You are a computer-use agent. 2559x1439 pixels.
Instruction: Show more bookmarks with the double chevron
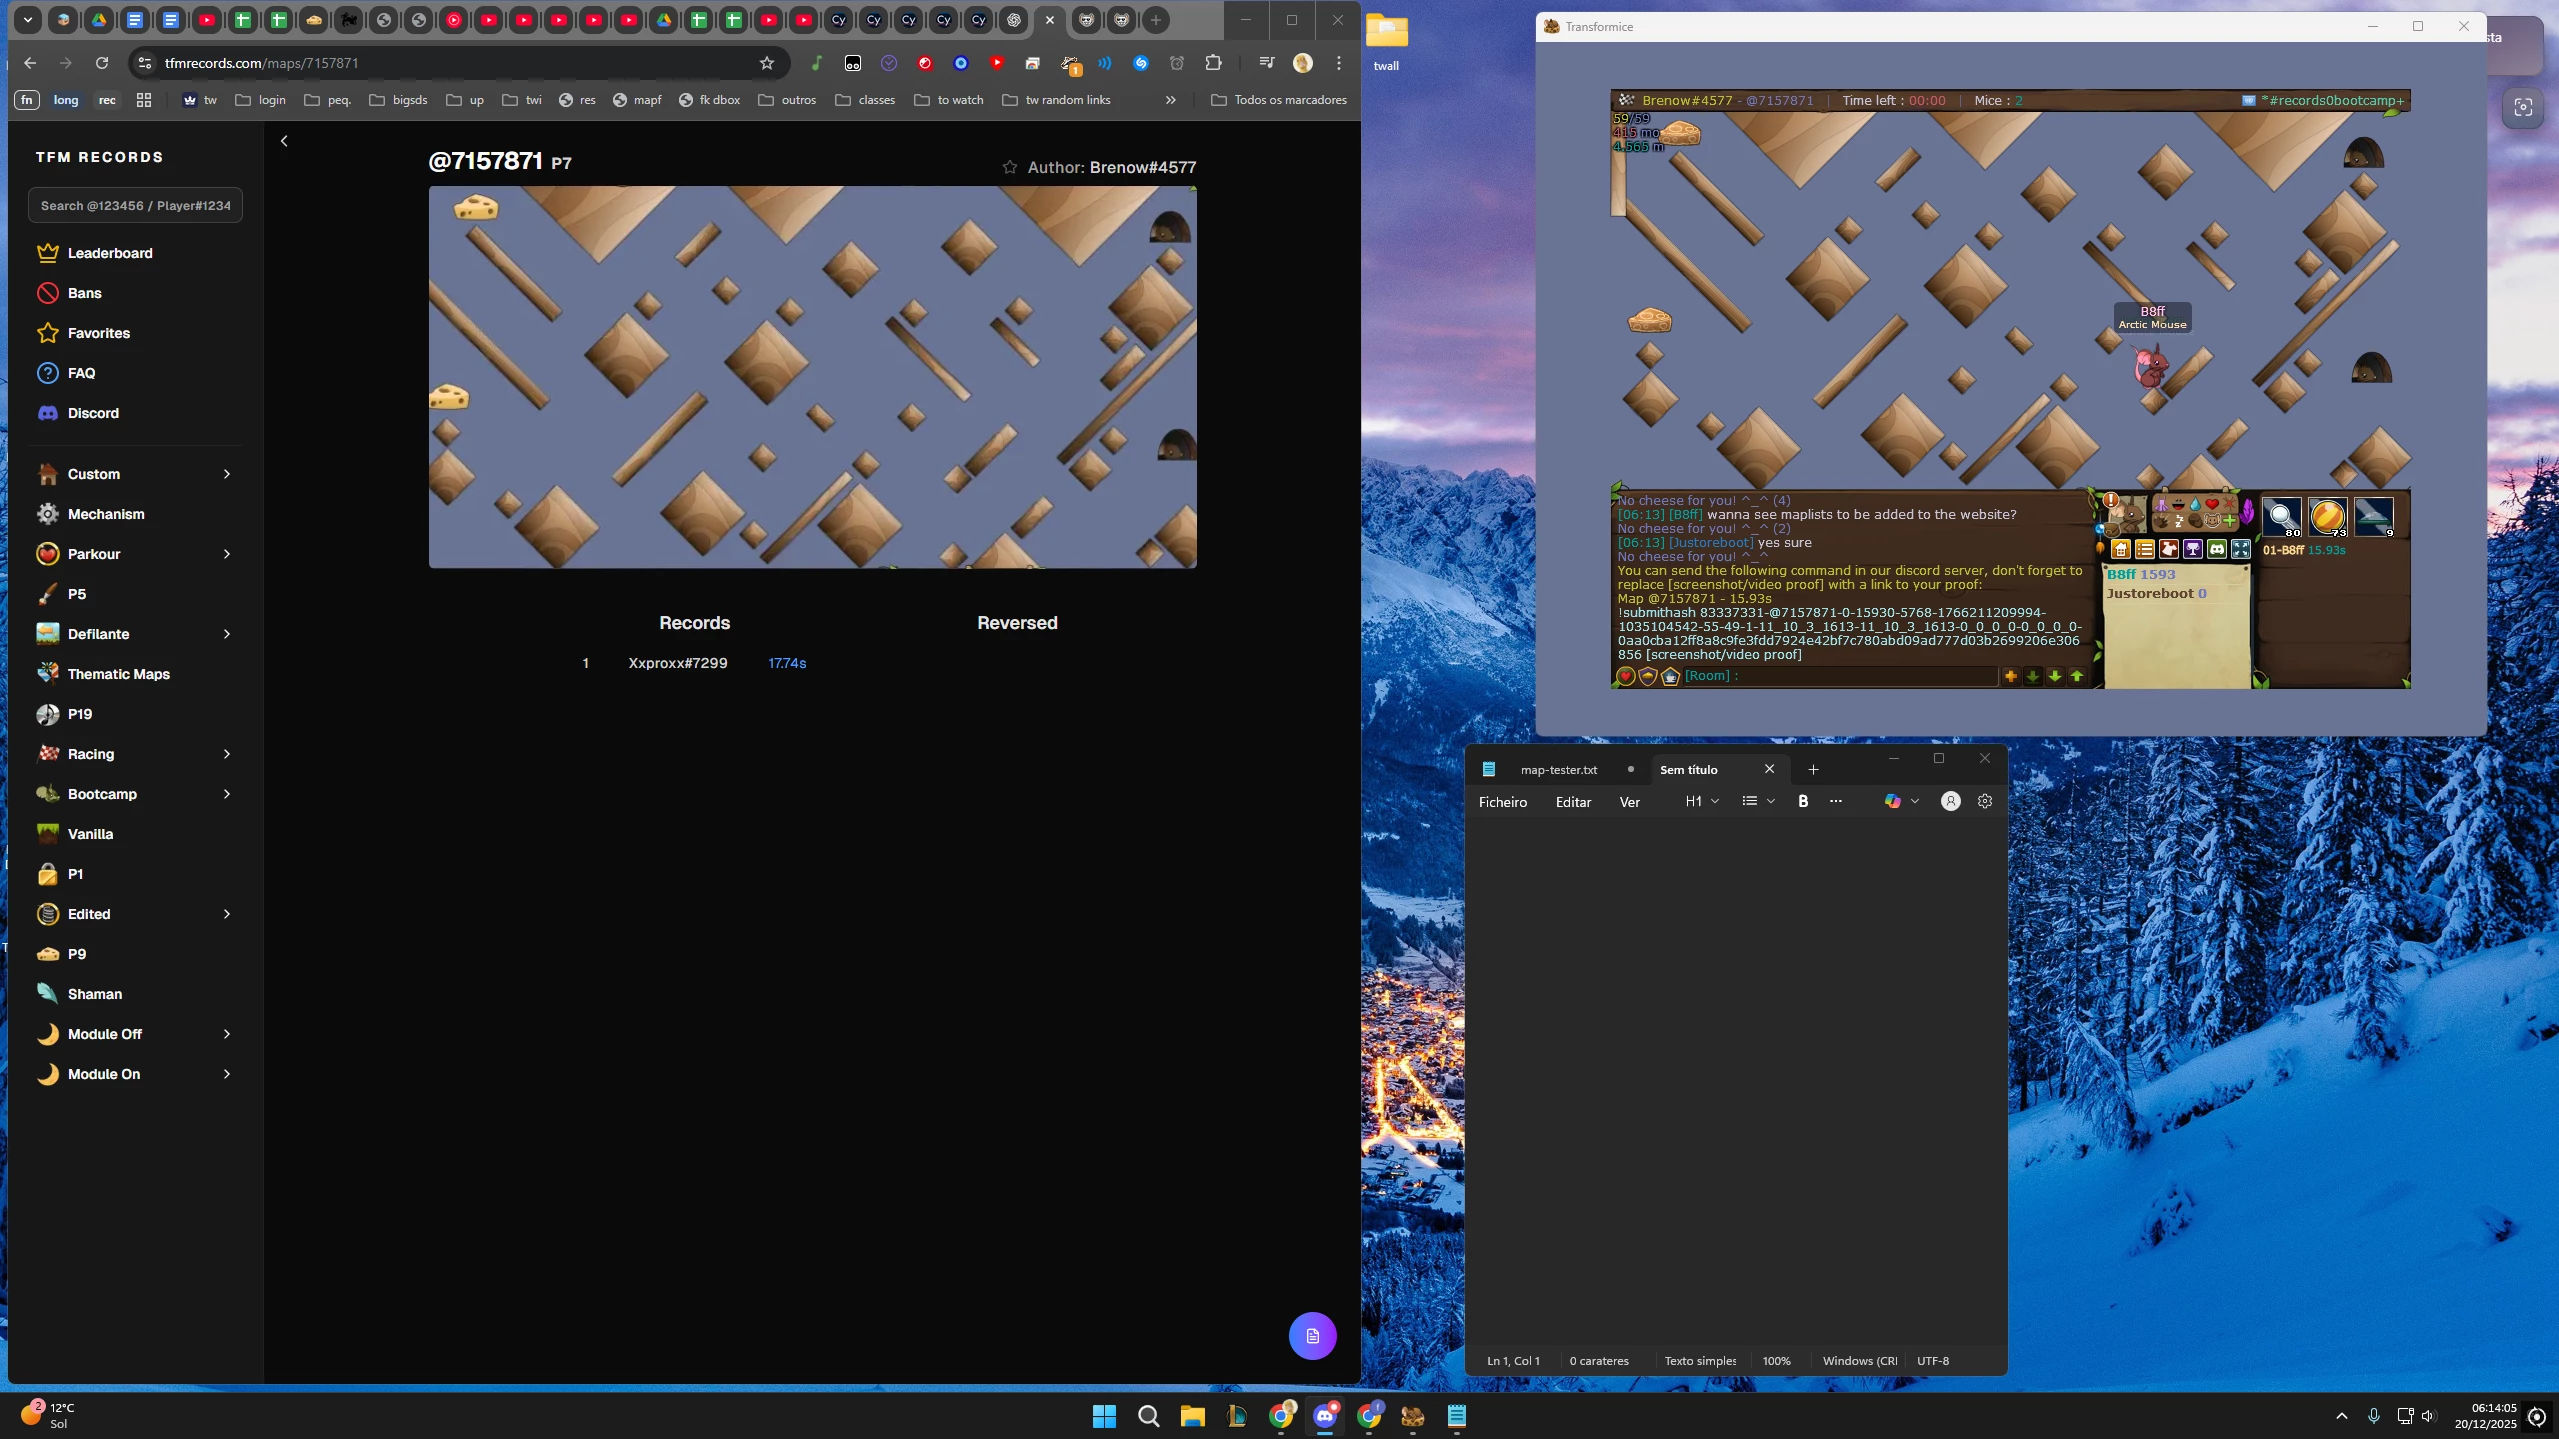pos(1171,100)
